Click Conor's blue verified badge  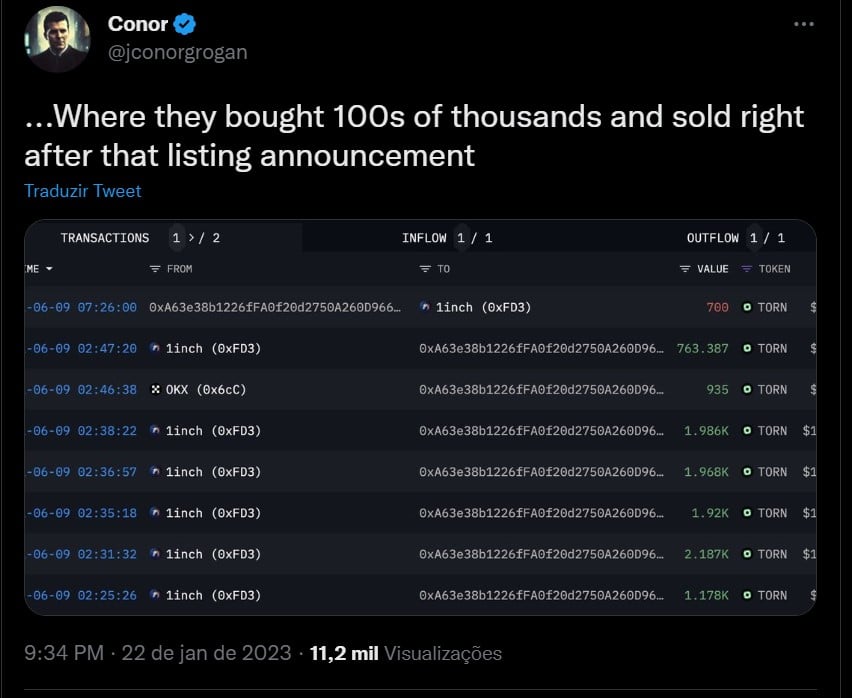[x=185, y=24]
